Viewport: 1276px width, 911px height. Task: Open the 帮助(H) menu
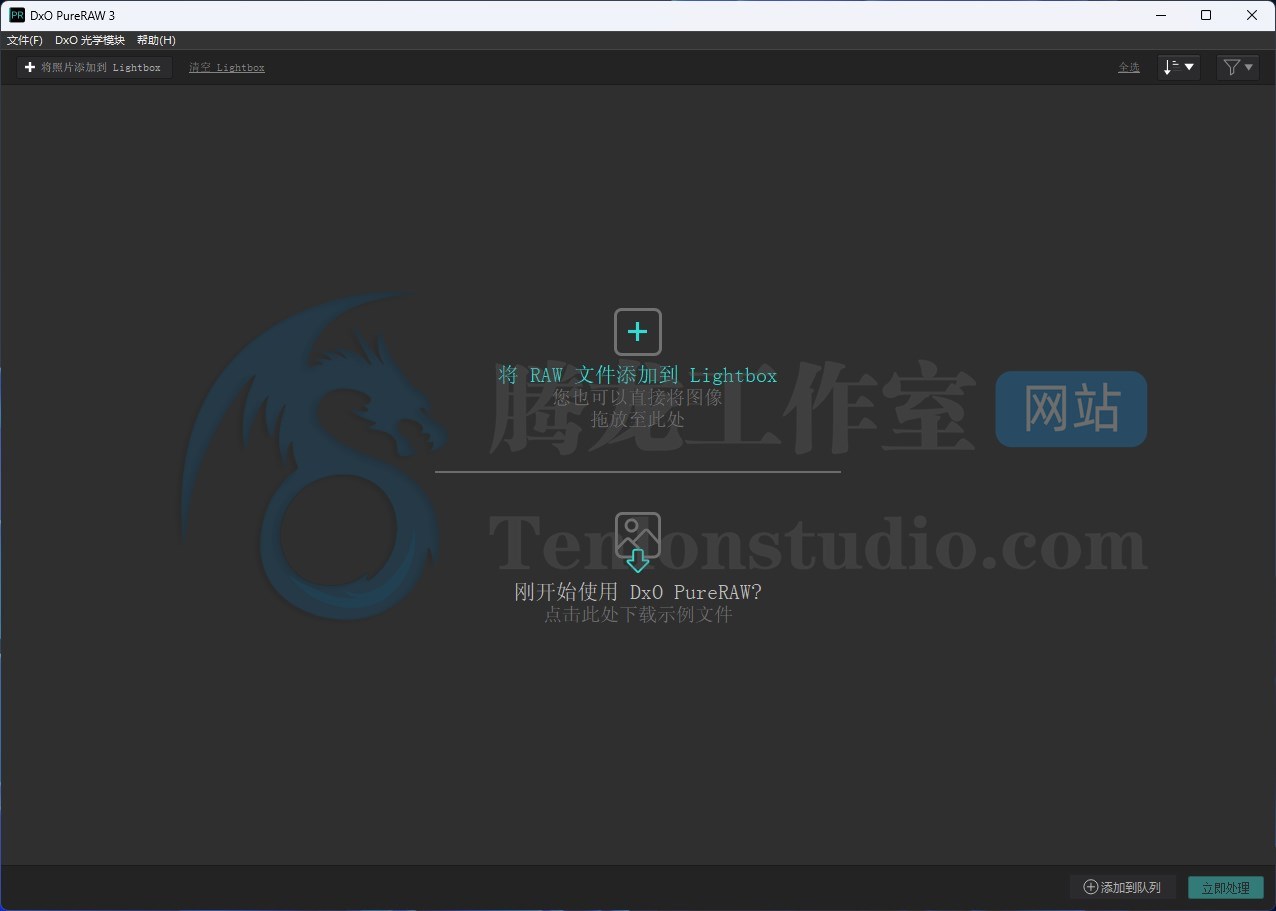point(156,40)
